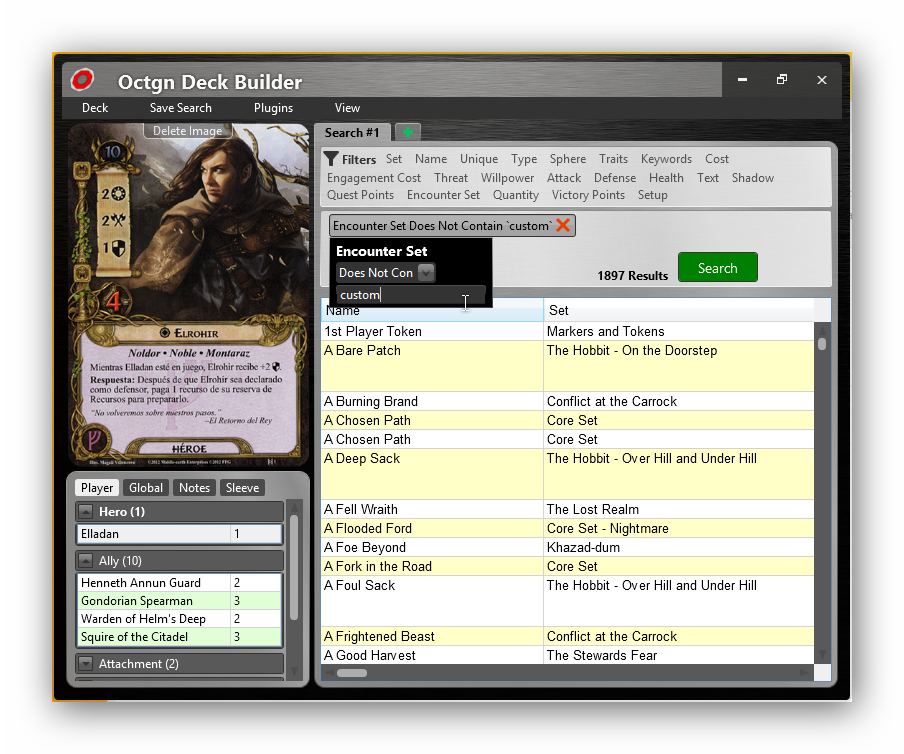Select the Player tab
Viewport: 904px width, 754px height.
(x=97, y=488)
